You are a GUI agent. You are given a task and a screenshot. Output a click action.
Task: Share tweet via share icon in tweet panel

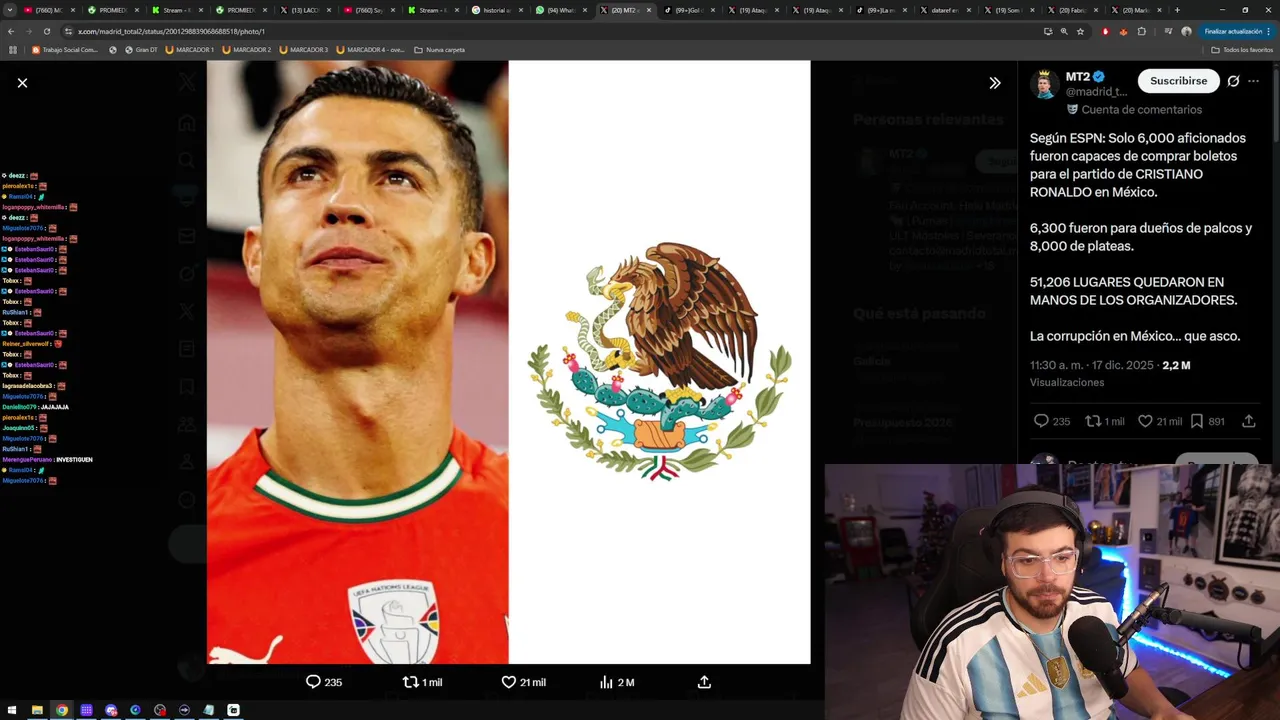pos(1249,421)
